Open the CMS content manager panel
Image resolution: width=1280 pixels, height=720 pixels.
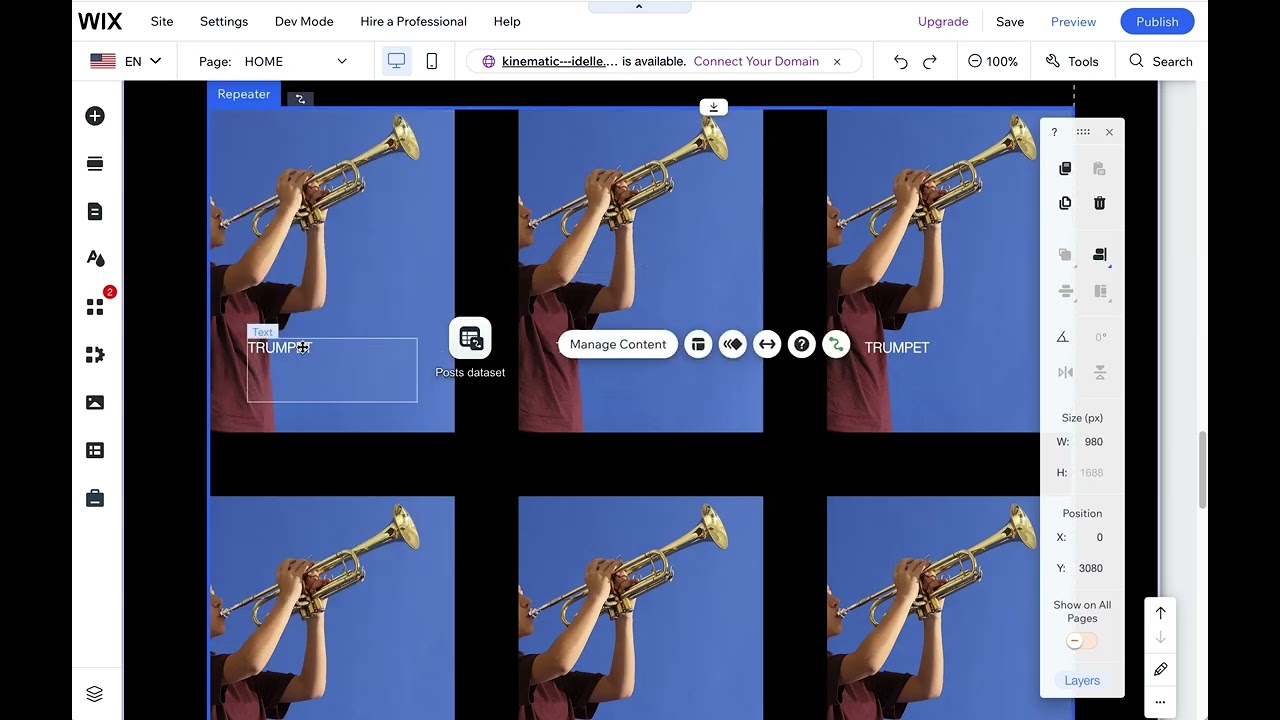coord(95,450)
